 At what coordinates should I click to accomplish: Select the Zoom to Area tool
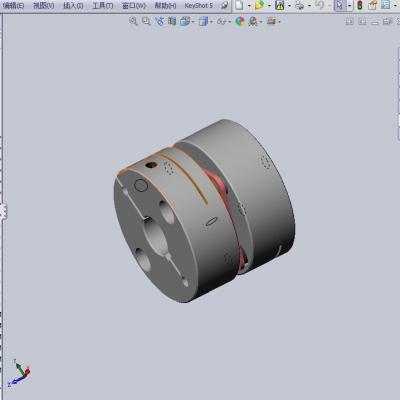pos(146,21)
